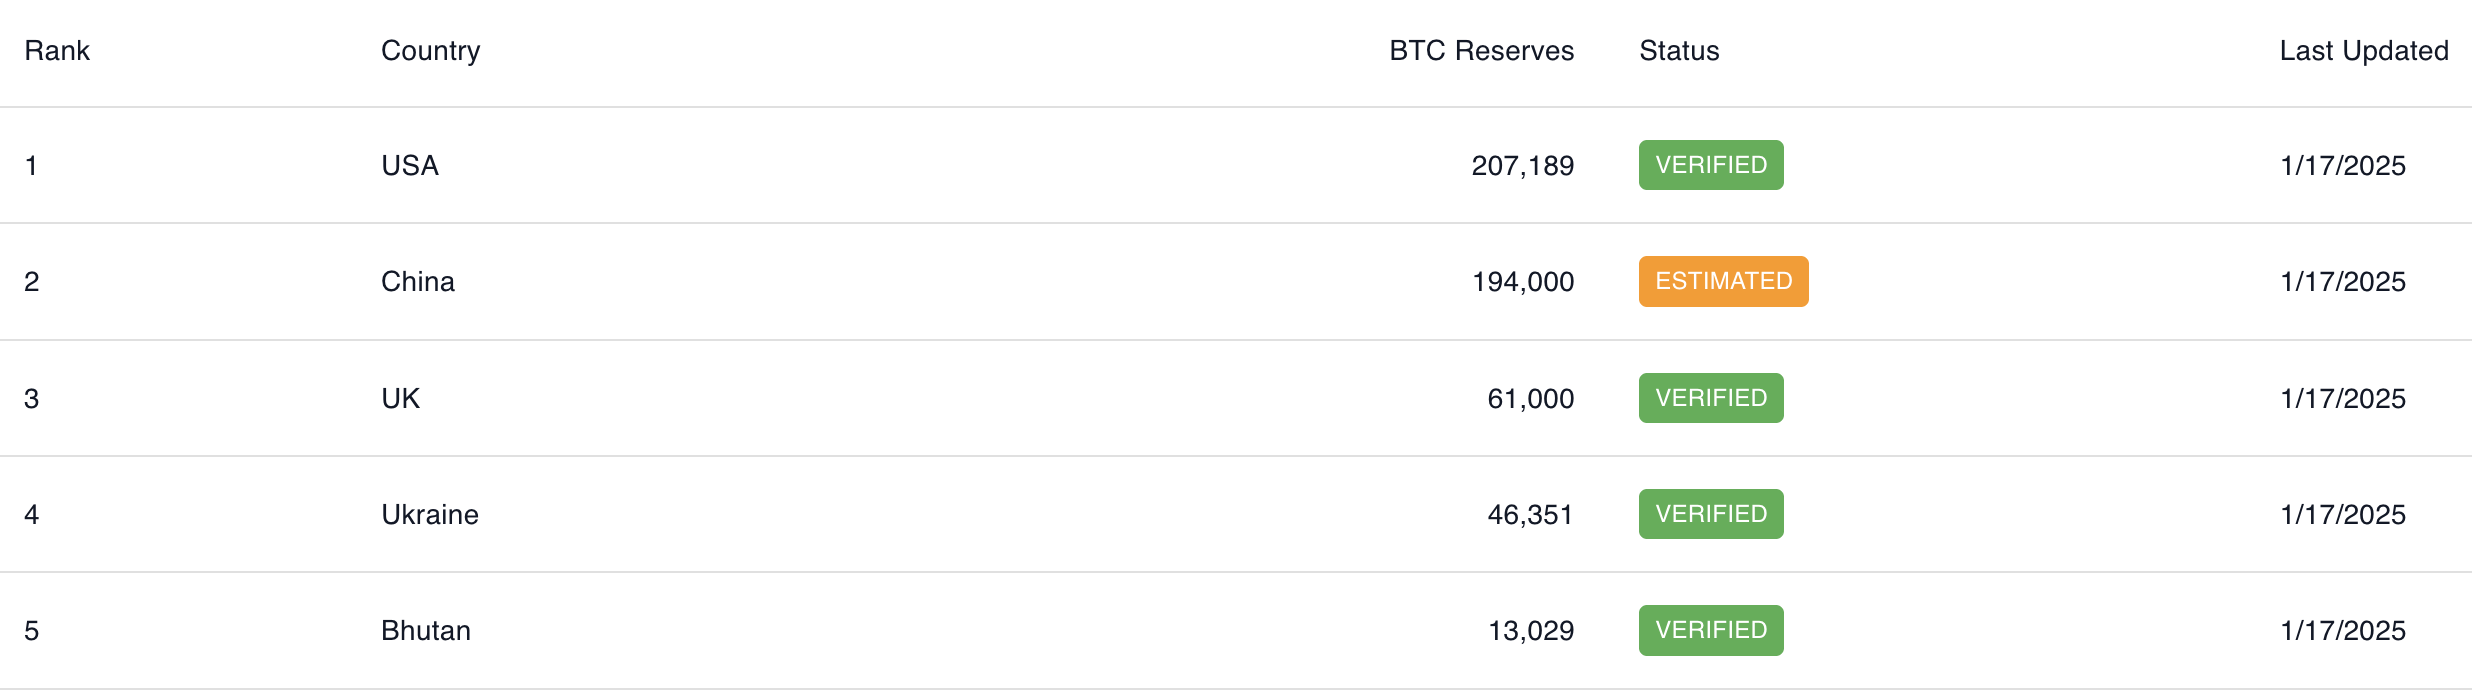
Task: Click the ESTIMATED badge for China
Action: [x=1723, y=281]
